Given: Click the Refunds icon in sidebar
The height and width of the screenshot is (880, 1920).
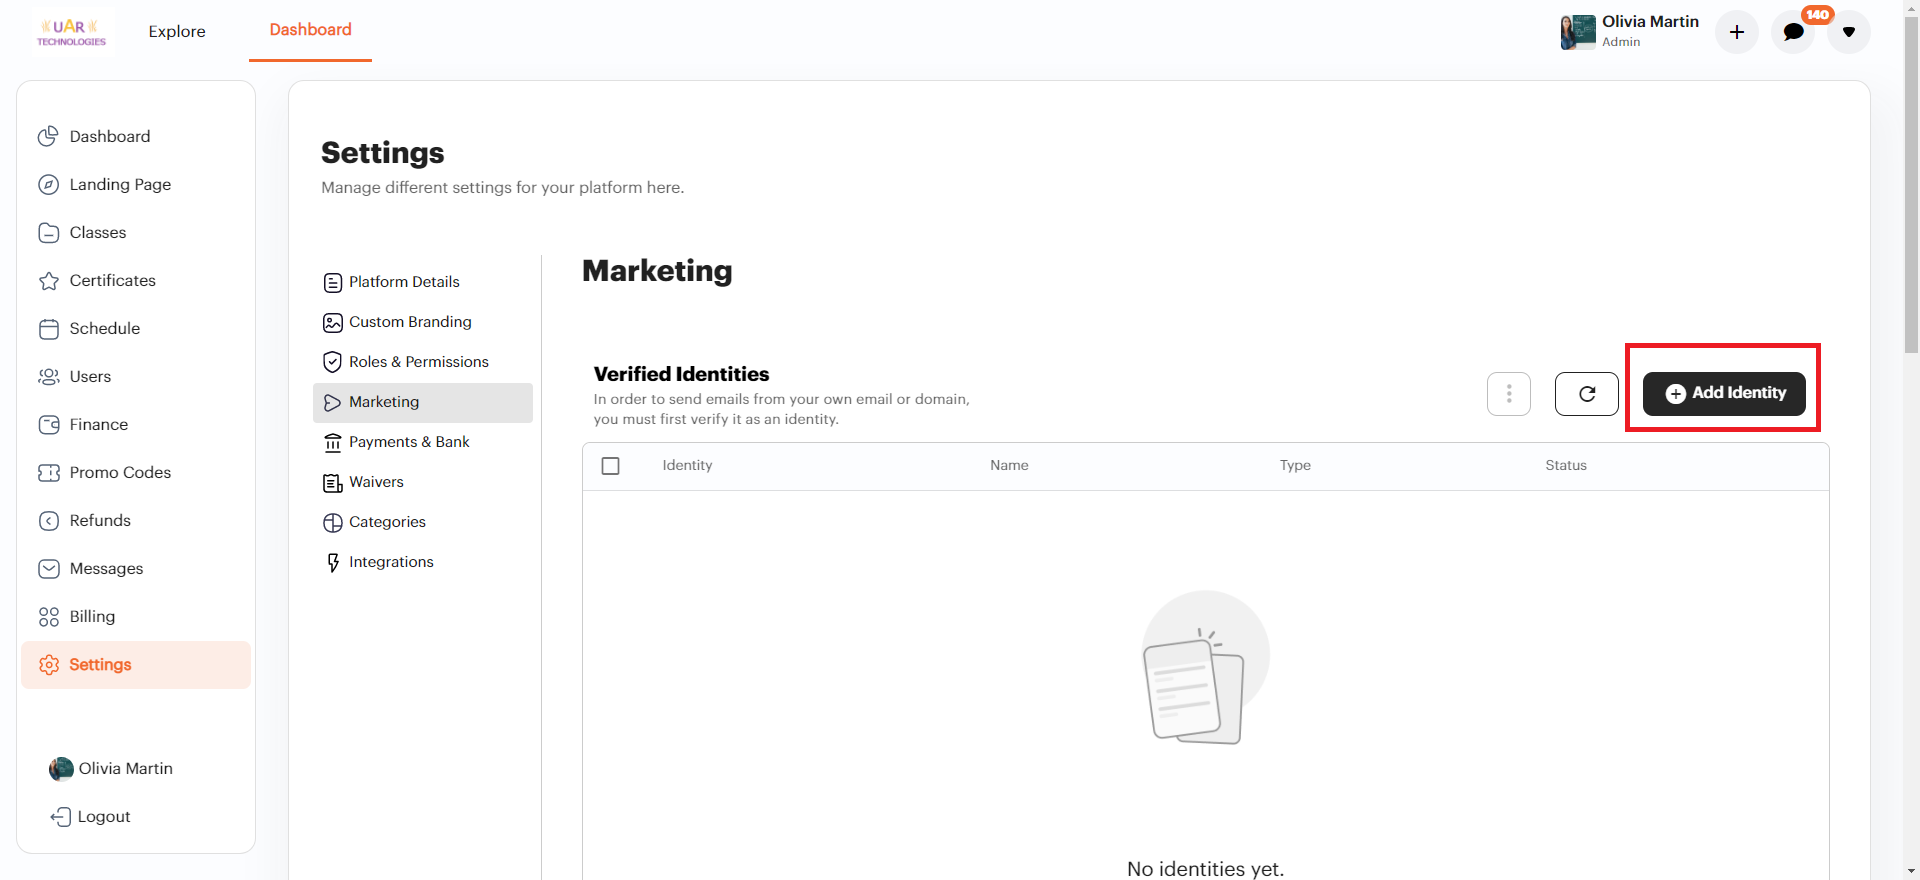Looking at the screenshot, I should pos(48,520).
